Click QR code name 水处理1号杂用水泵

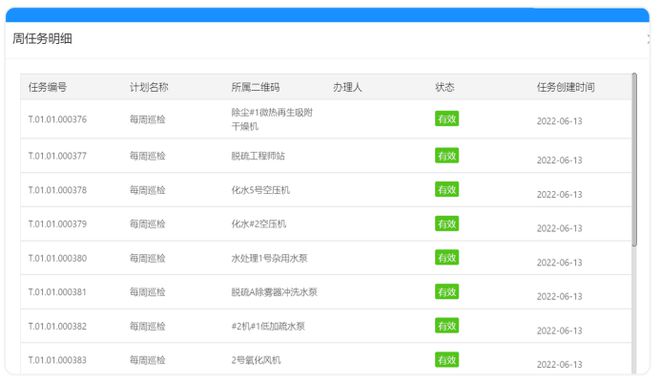(269, 258)
